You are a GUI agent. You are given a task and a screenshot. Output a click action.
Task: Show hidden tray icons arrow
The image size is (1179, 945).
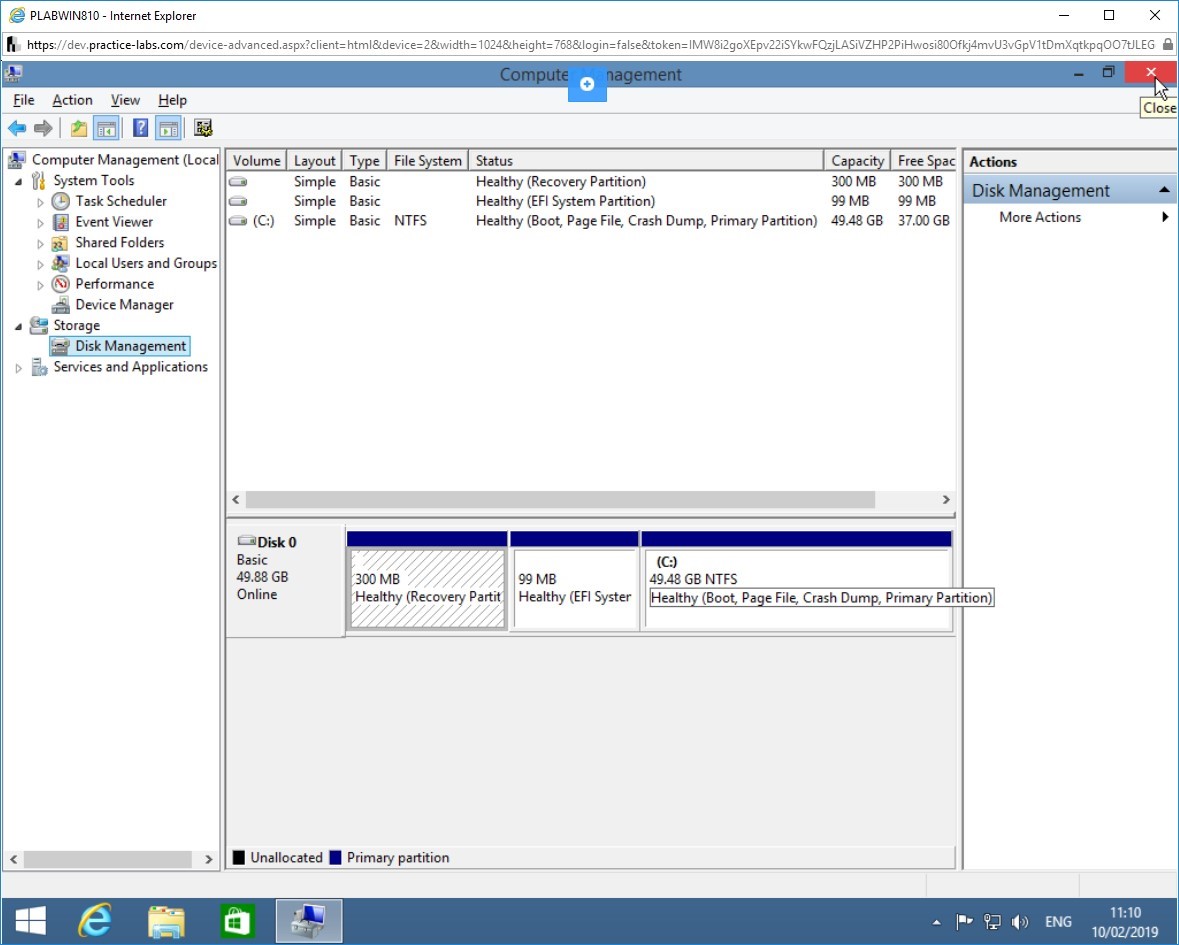coord(936,922)
